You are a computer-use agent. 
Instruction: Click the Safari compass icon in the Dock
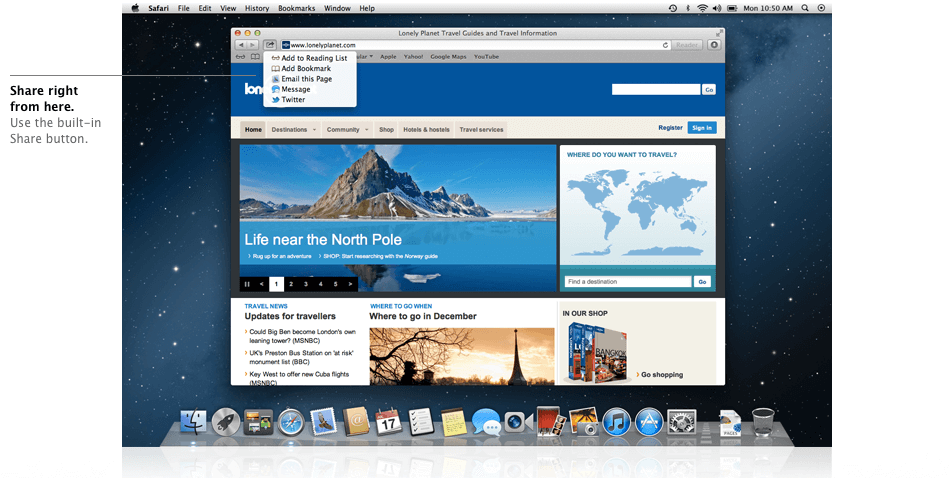(291, 422)
